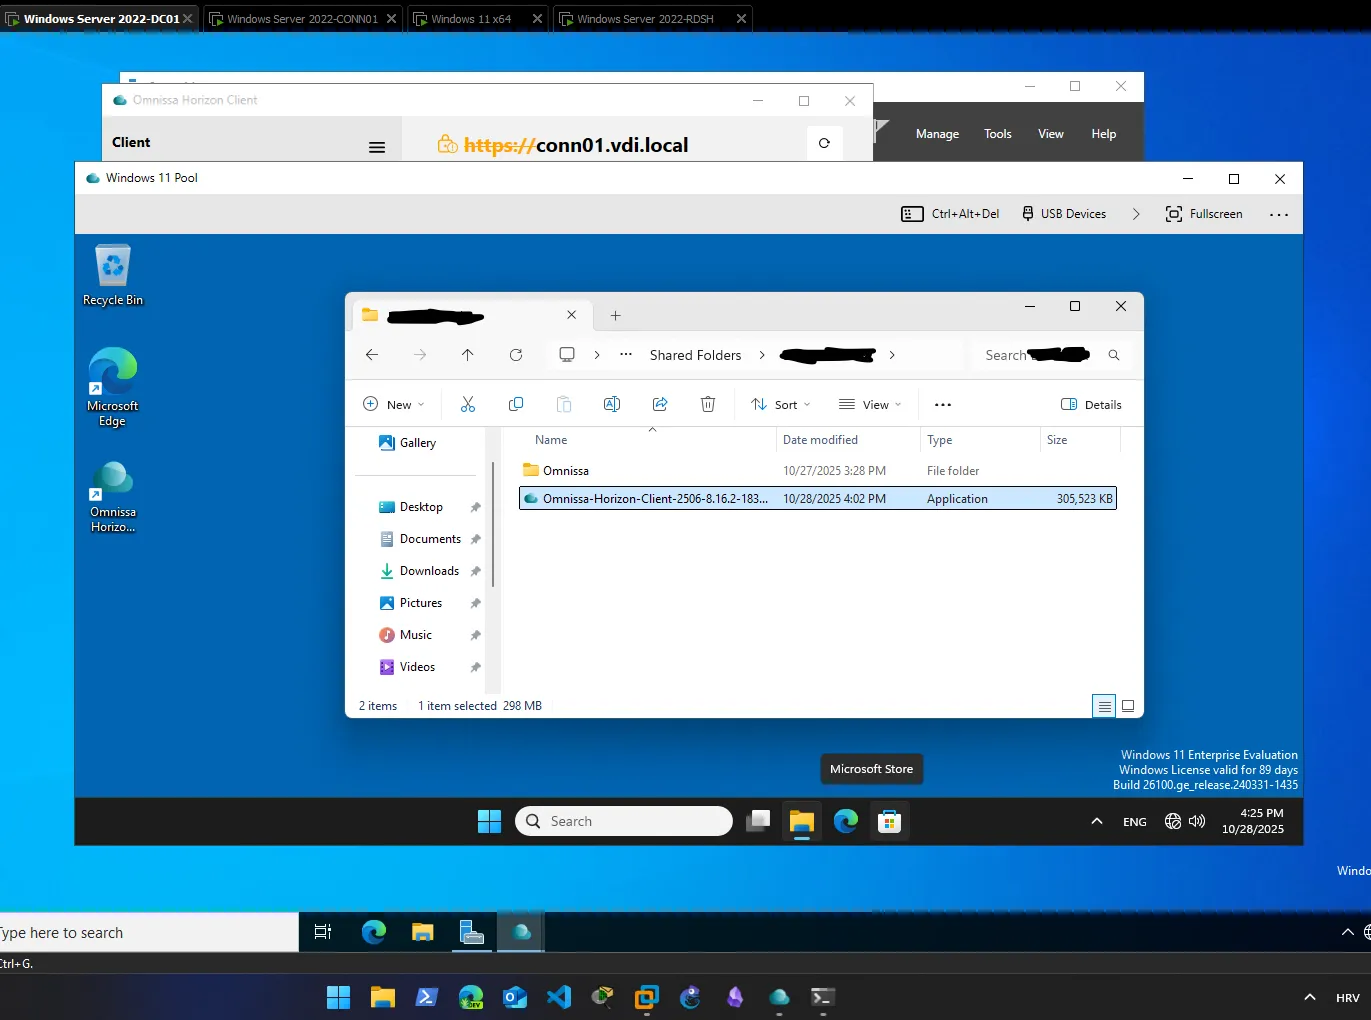Switch to the Windows 11 x64 tab
The height and width of the screenshot is (1020, 1371).
(x=470, y=18)
